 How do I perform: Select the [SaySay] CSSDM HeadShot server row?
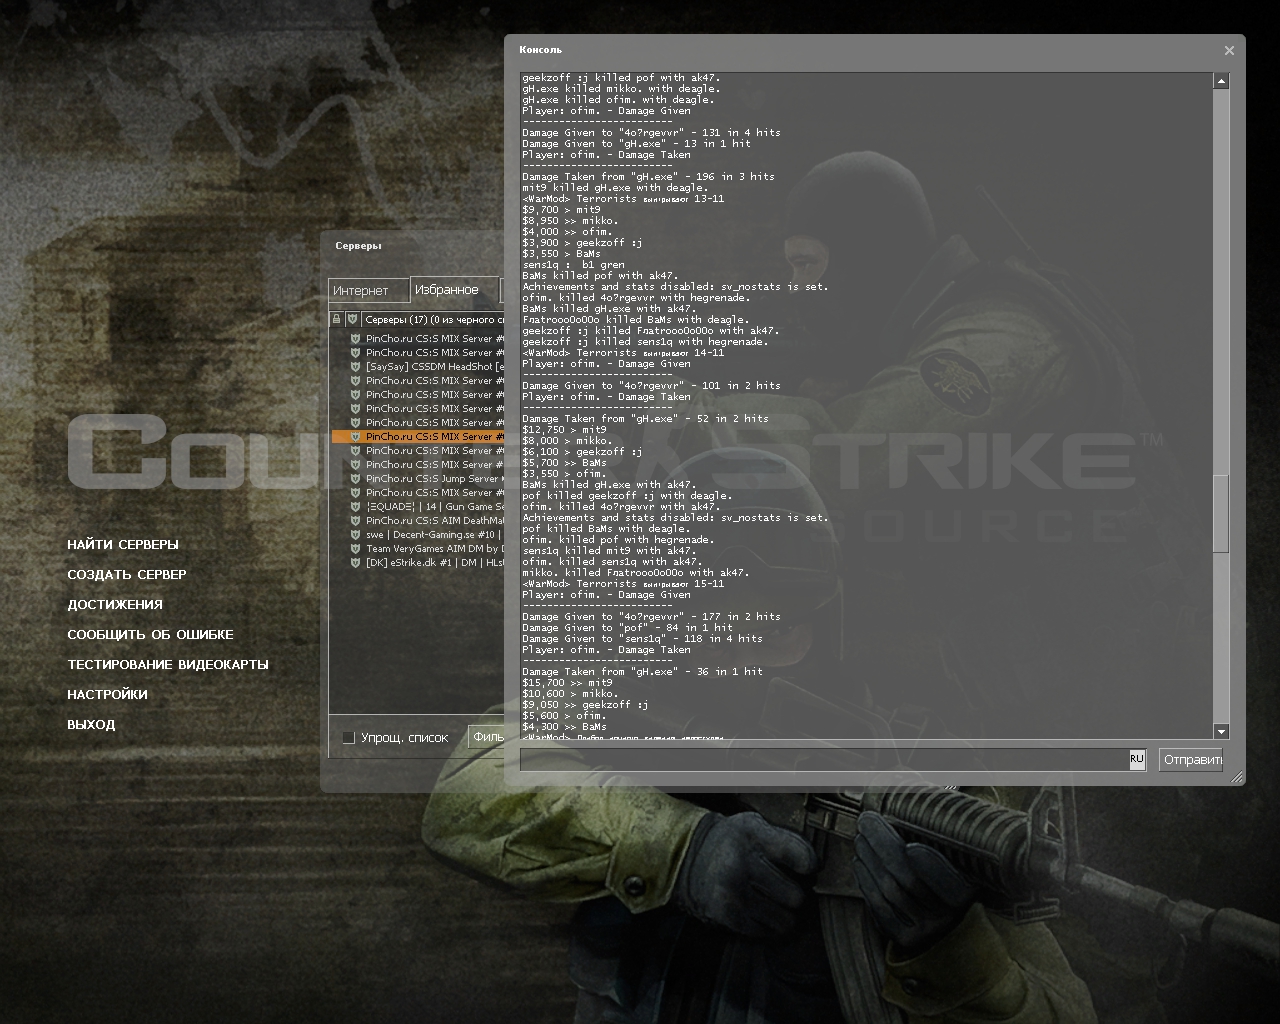(419, 367)
